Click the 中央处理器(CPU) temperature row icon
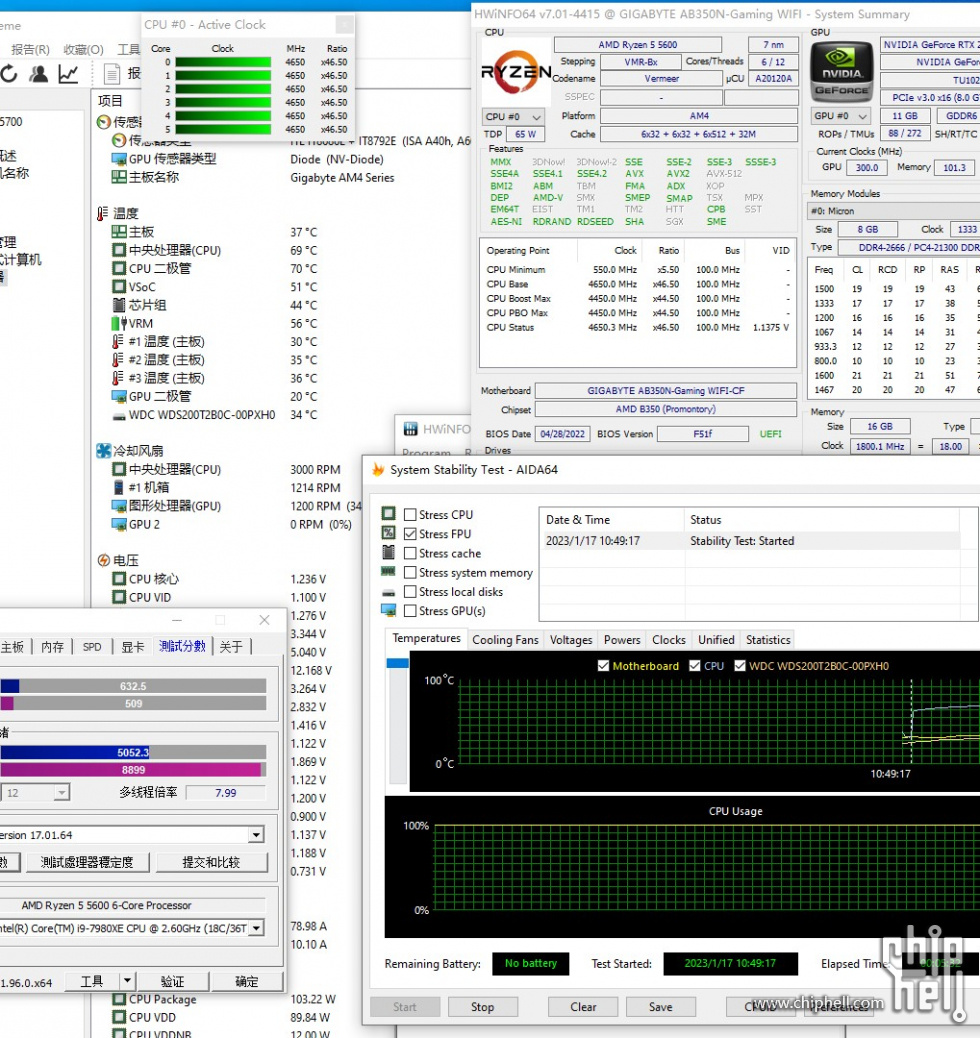The height and width of the screenshot is (1038, 980). 119,250
